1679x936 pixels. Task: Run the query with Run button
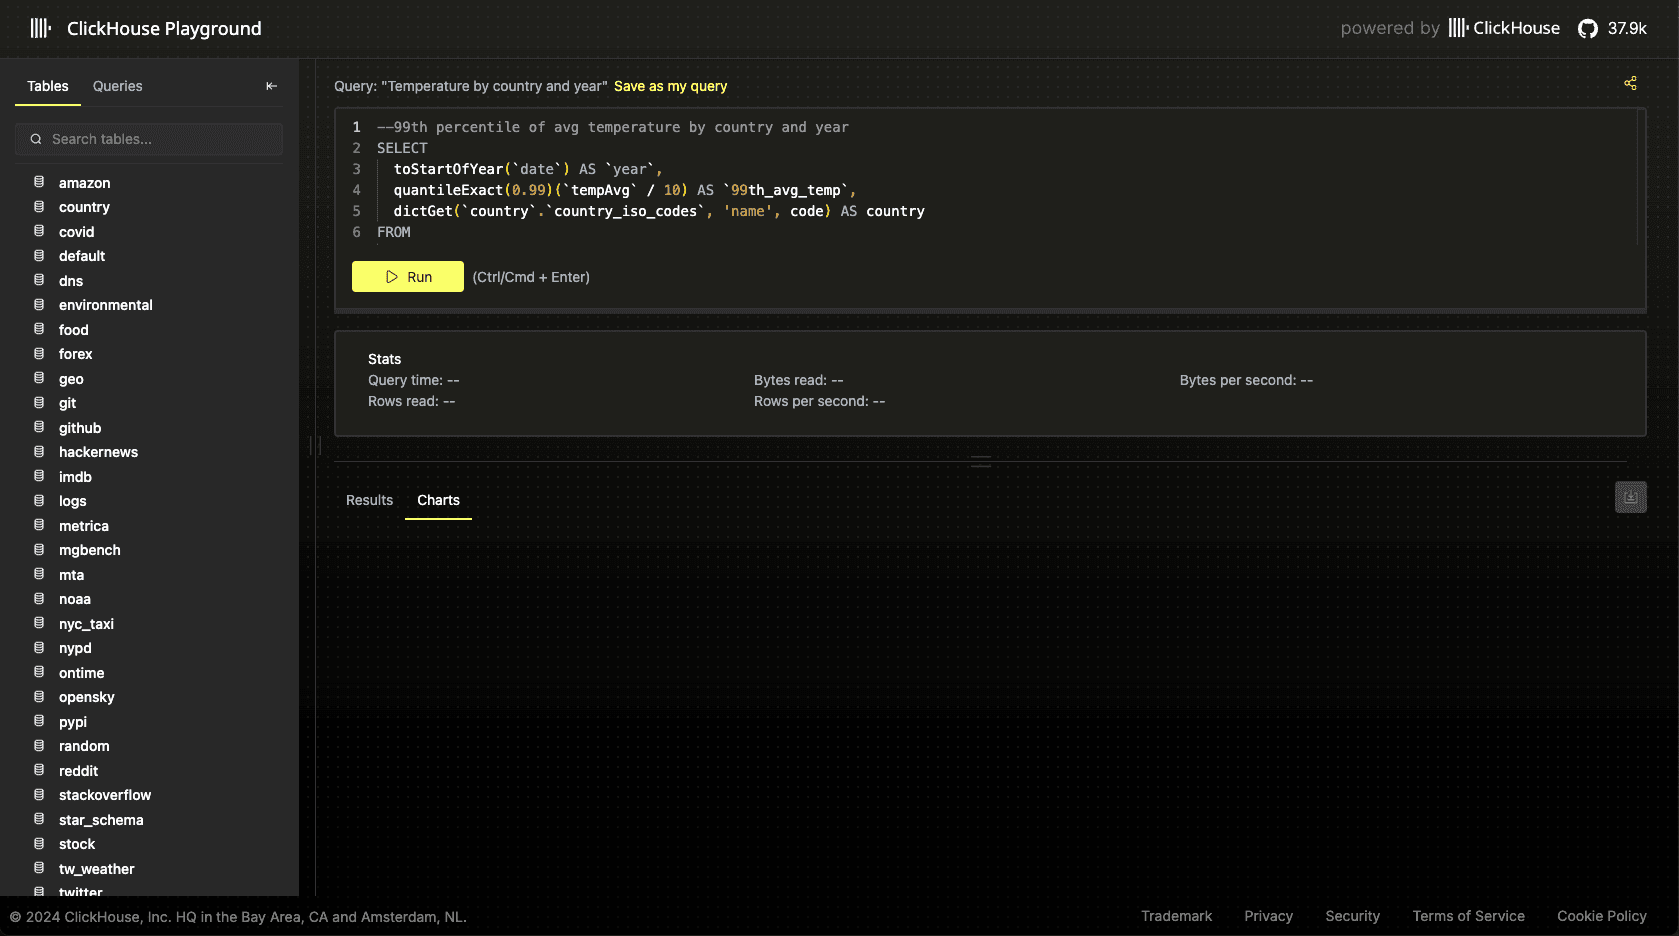click(x=408, y=277)
